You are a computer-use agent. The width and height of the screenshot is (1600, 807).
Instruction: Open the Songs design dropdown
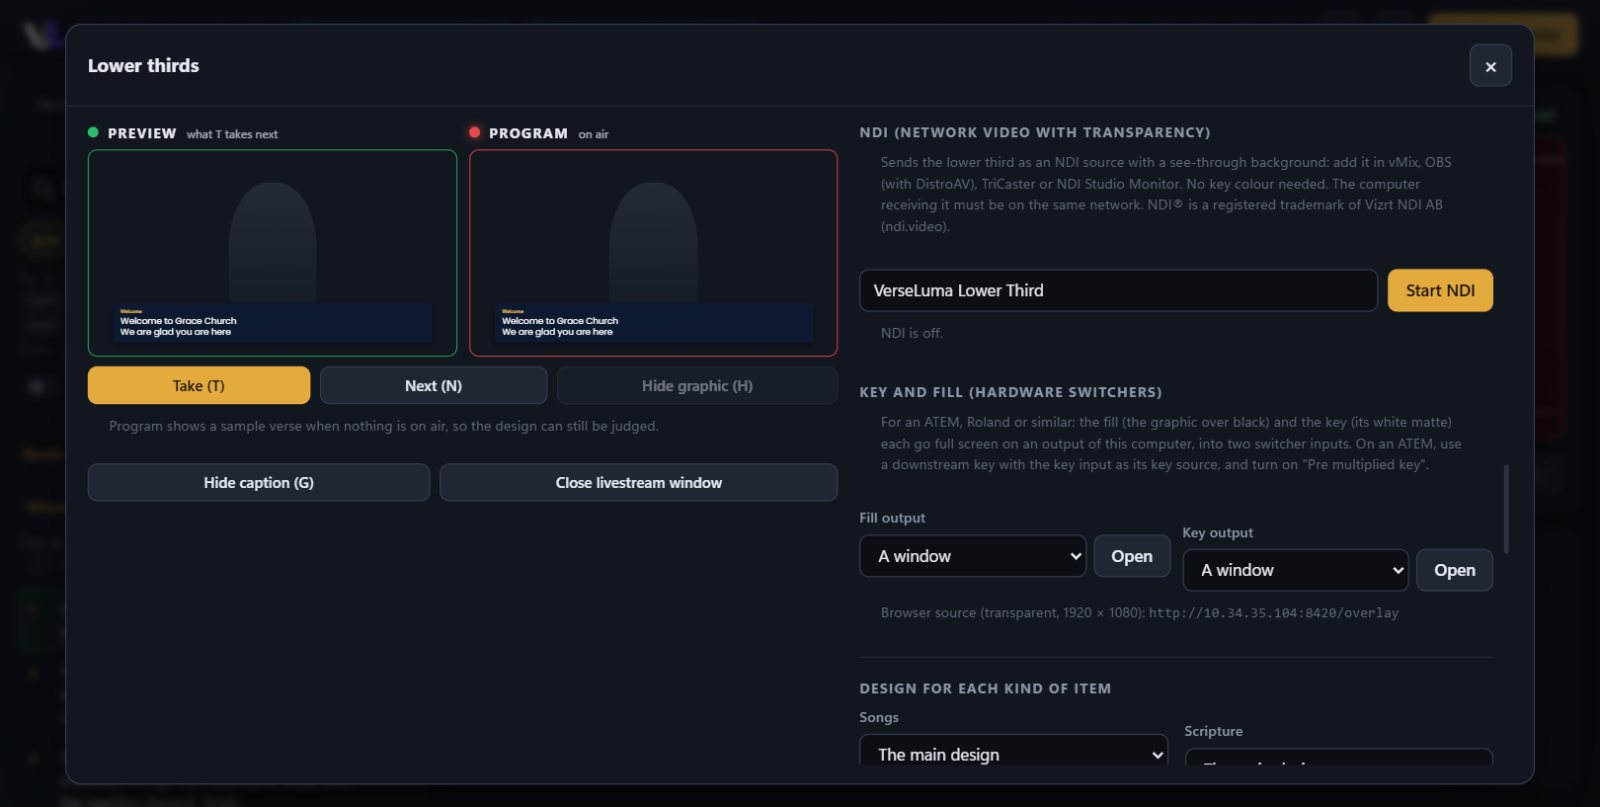[x=1014, y=751]
